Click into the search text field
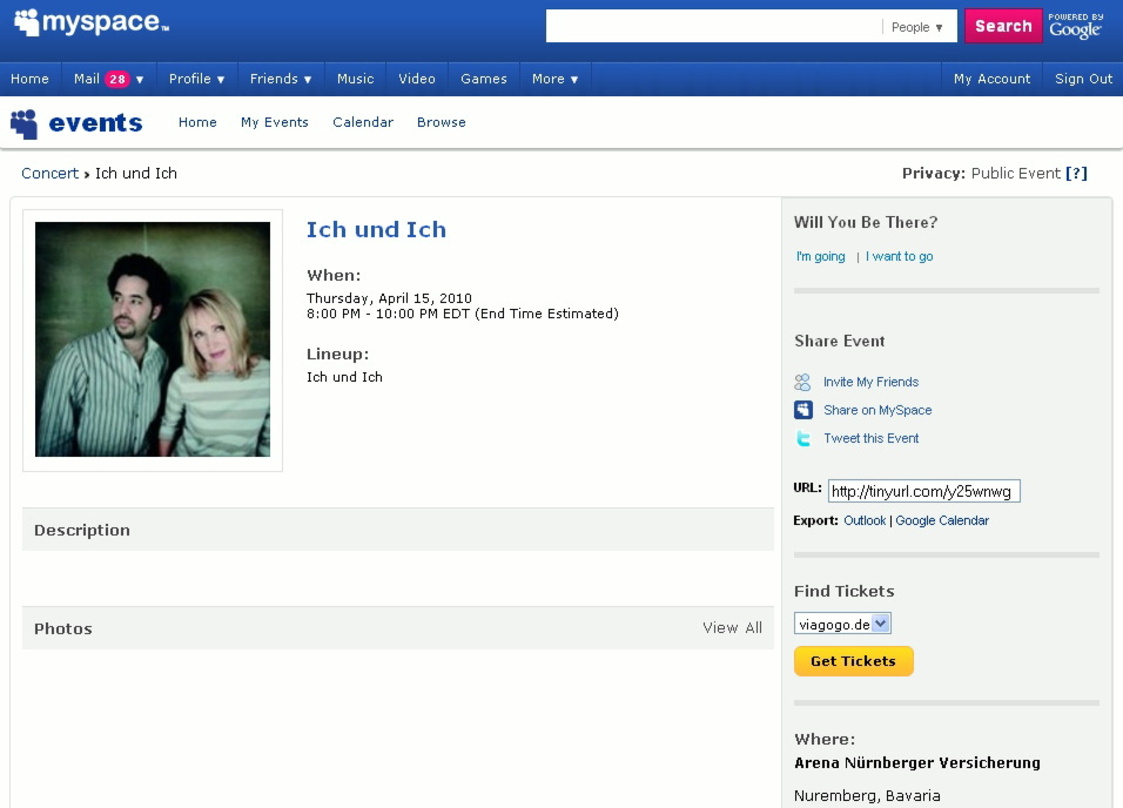 tap(714, 27)
